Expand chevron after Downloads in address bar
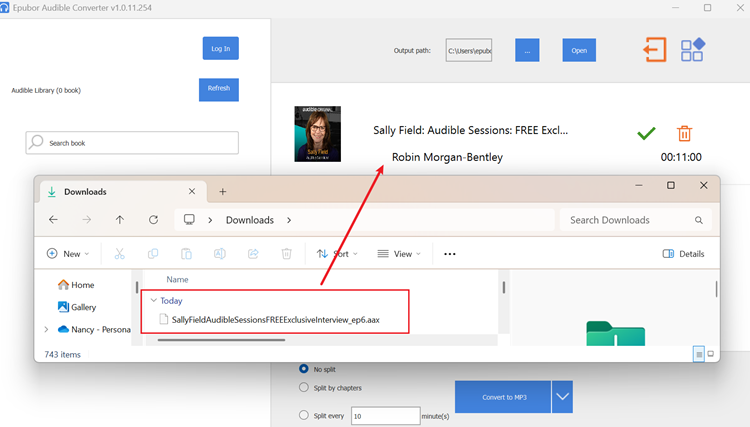This screenshot has height=427, width=750. click(289, 220)
